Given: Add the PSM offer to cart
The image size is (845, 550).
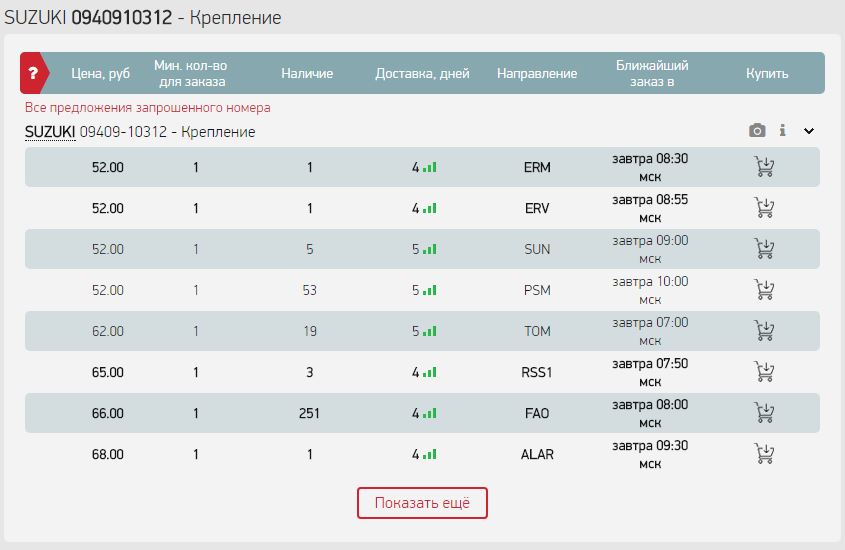Looking at the screenshot, I should point(765,290).
